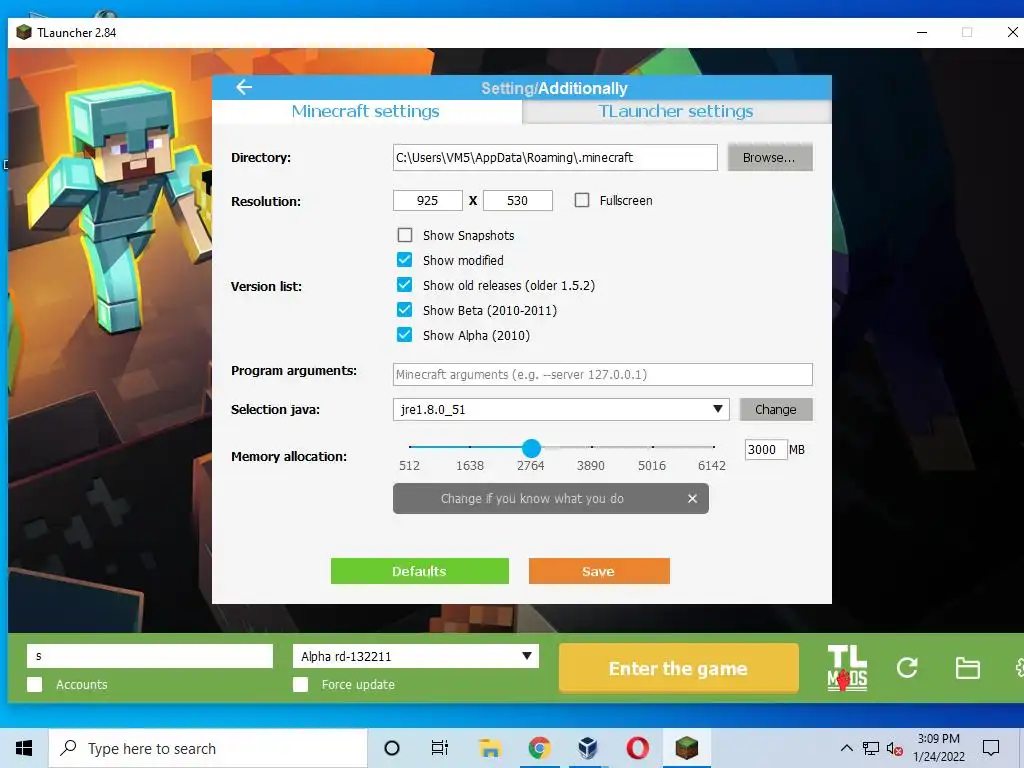1024x768 pixels.
Task: Open TL Mods pack icon
Action: [847, 668]
